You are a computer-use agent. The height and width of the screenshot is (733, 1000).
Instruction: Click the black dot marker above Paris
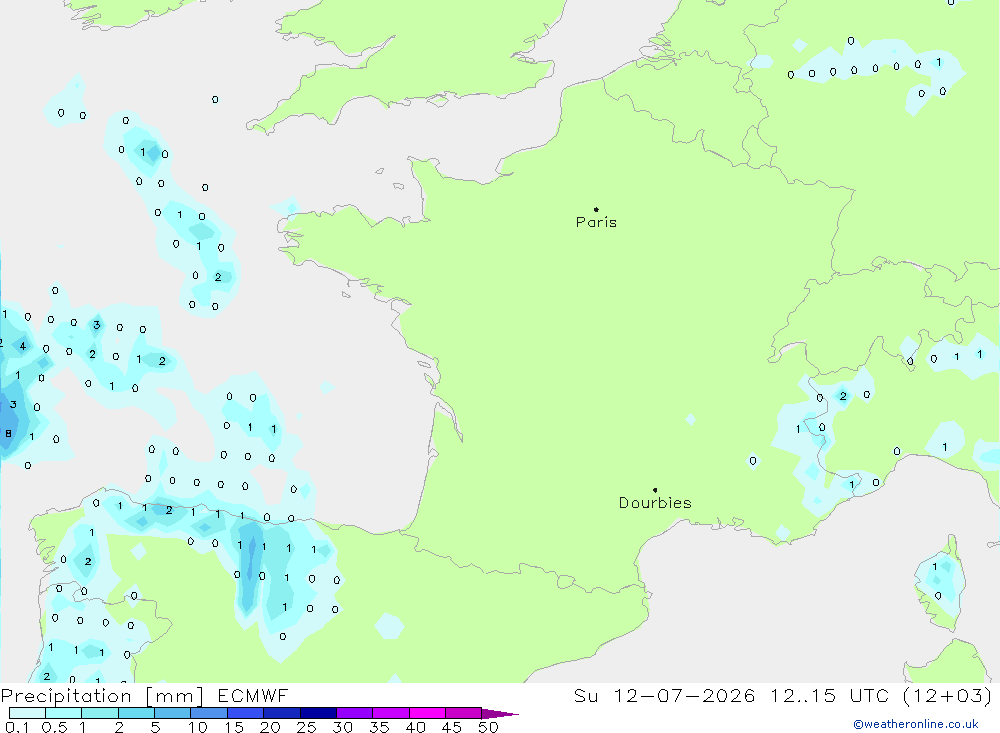tap(596, 209)
